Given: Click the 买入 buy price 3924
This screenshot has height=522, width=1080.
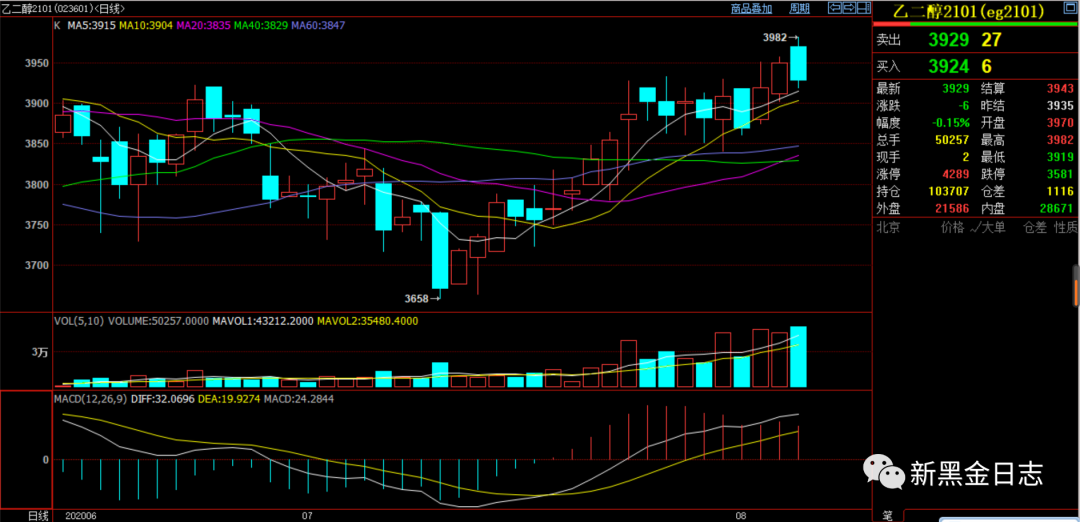Looking at the screenshot, I should click(x=948, y=67).
